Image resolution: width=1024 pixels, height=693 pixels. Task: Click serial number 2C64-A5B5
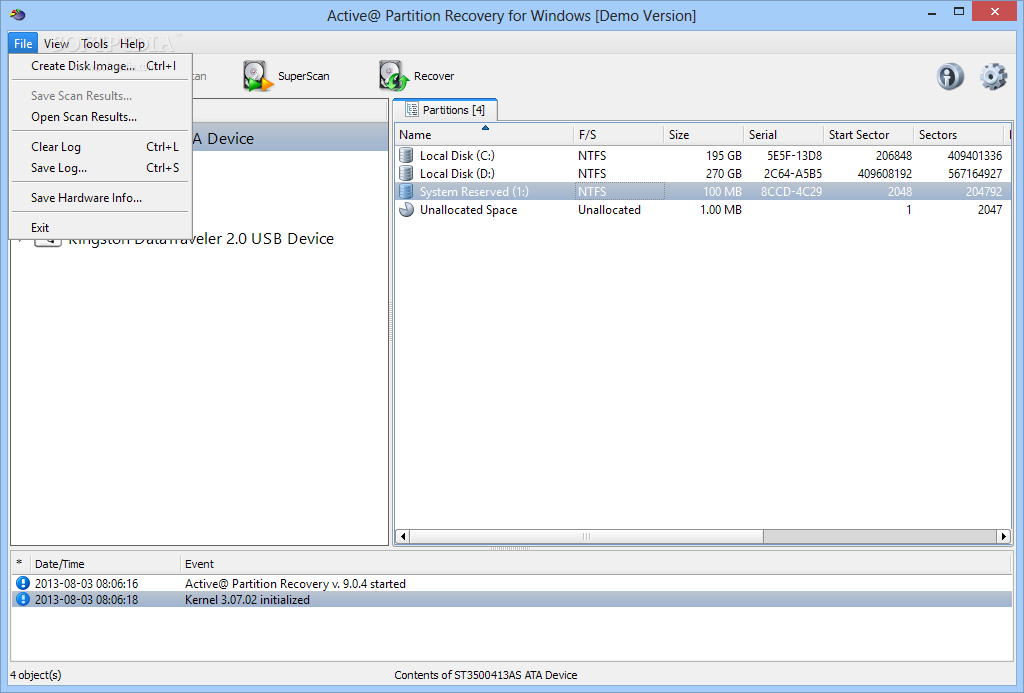pos(793,174)
